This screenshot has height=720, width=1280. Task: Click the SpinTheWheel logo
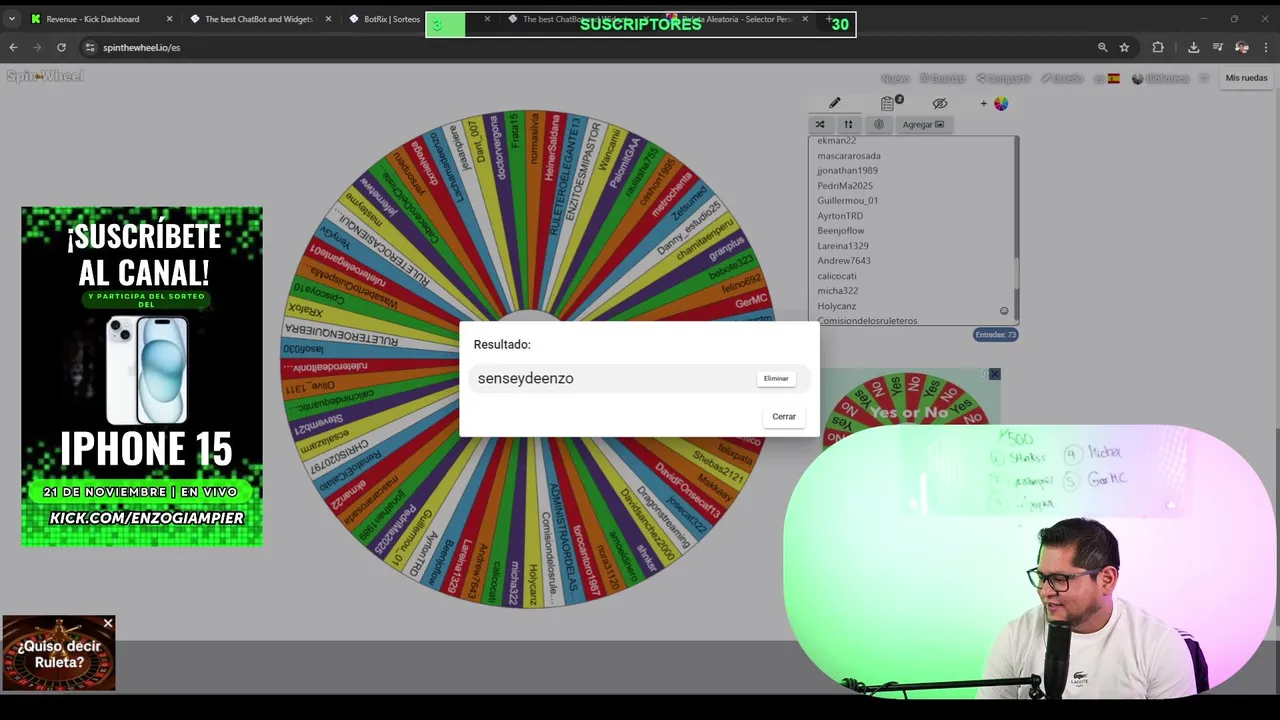[x=45, y=76]
